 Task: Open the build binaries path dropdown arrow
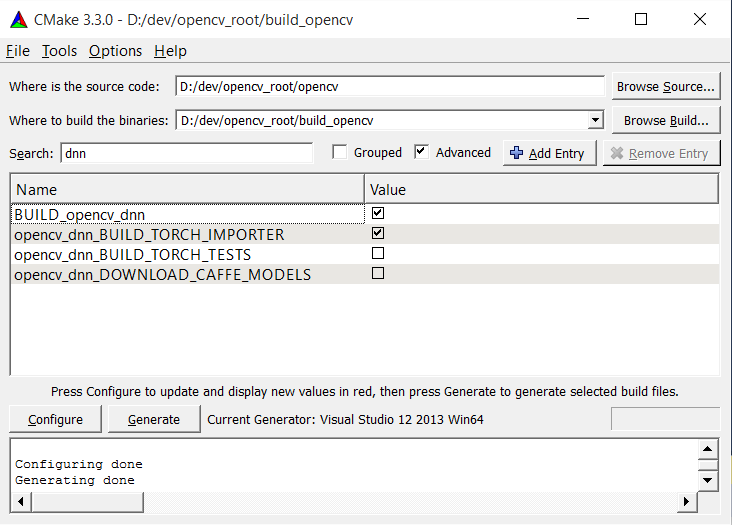coord(595,120)
